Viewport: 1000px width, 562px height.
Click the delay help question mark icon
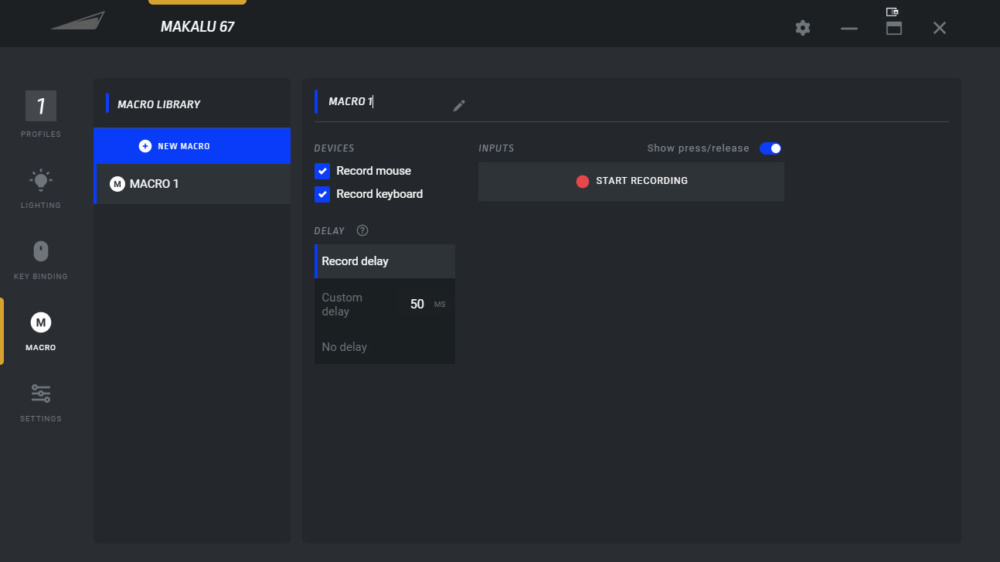tap(362, 230)
